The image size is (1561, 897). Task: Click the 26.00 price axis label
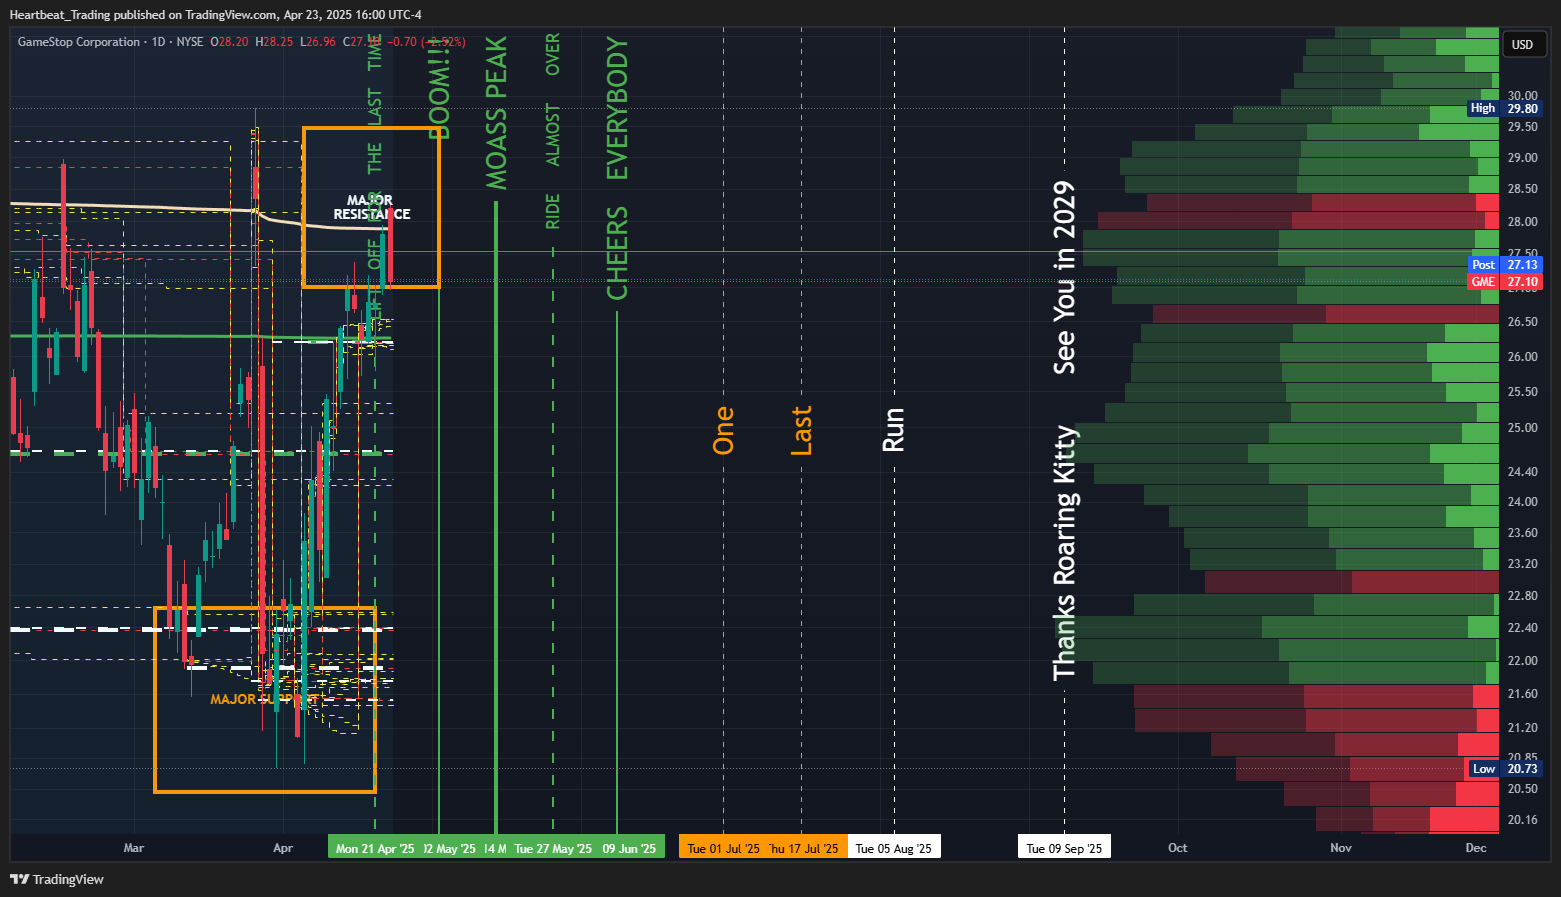[1522, 357]
